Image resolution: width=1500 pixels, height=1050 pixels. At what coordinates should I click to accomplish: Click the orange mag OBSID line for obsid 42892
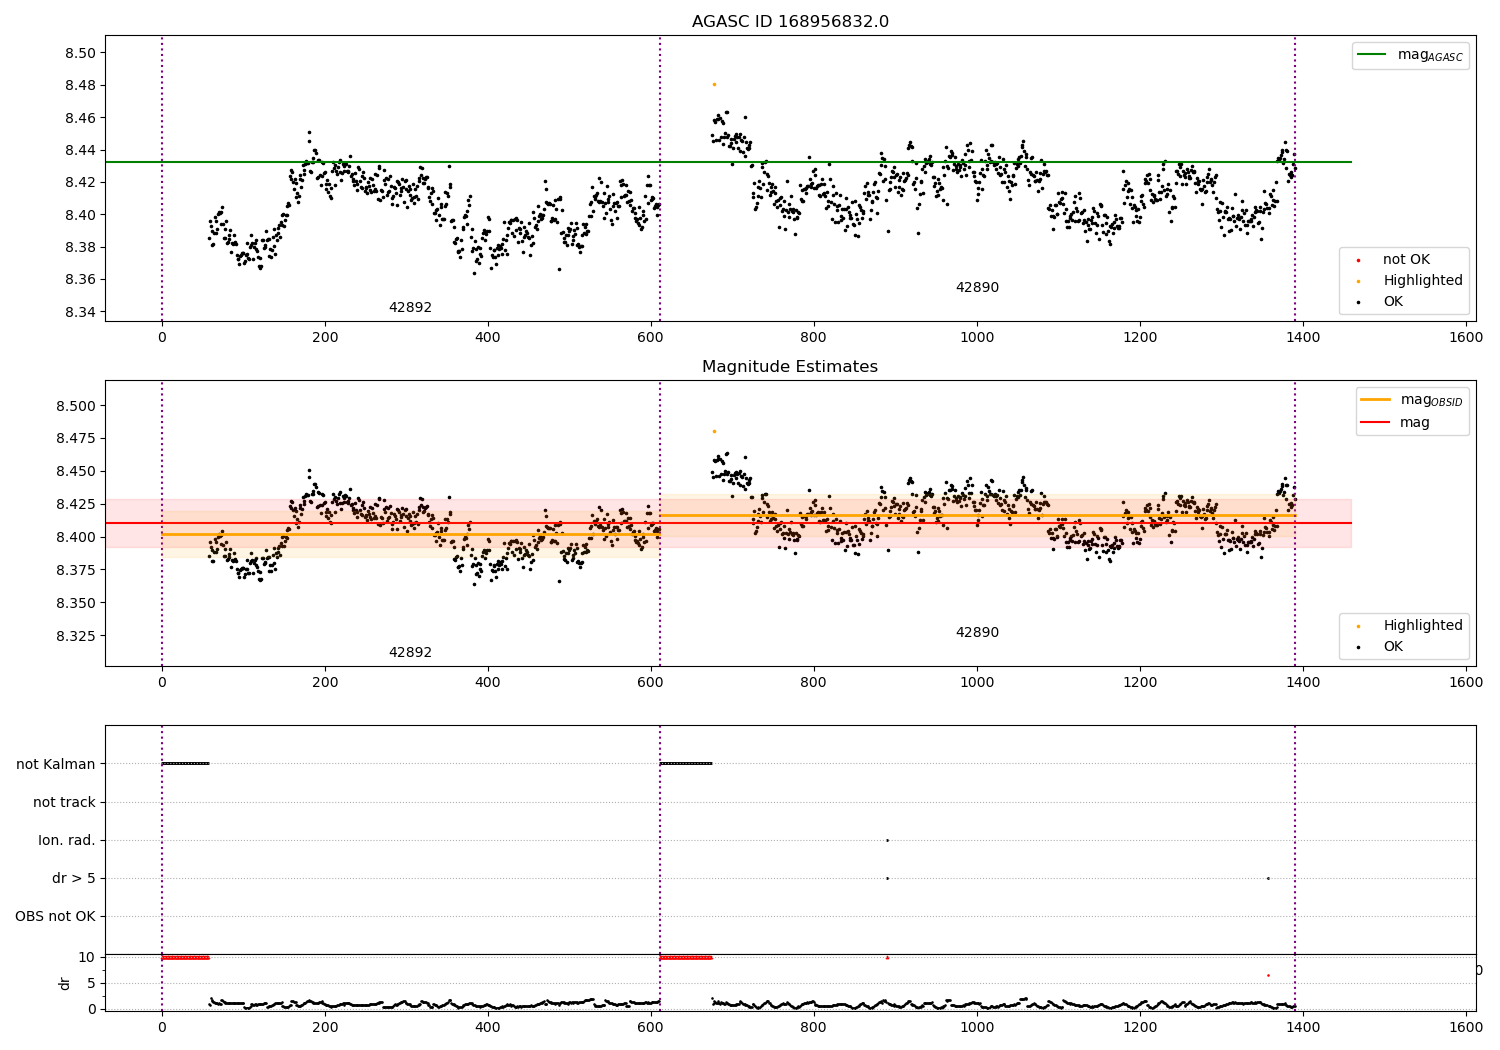(411, 534)
